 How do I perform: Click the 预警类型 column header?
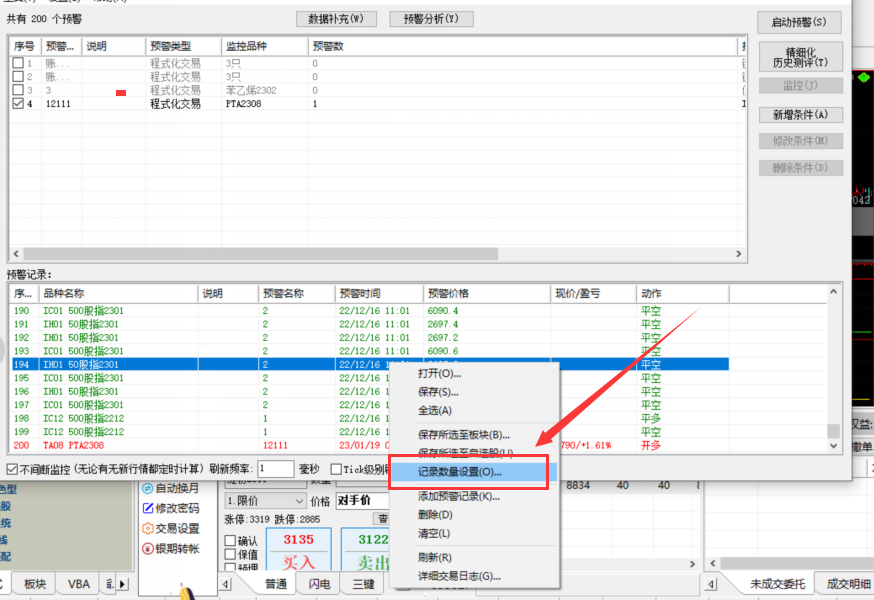pos(183,46)
